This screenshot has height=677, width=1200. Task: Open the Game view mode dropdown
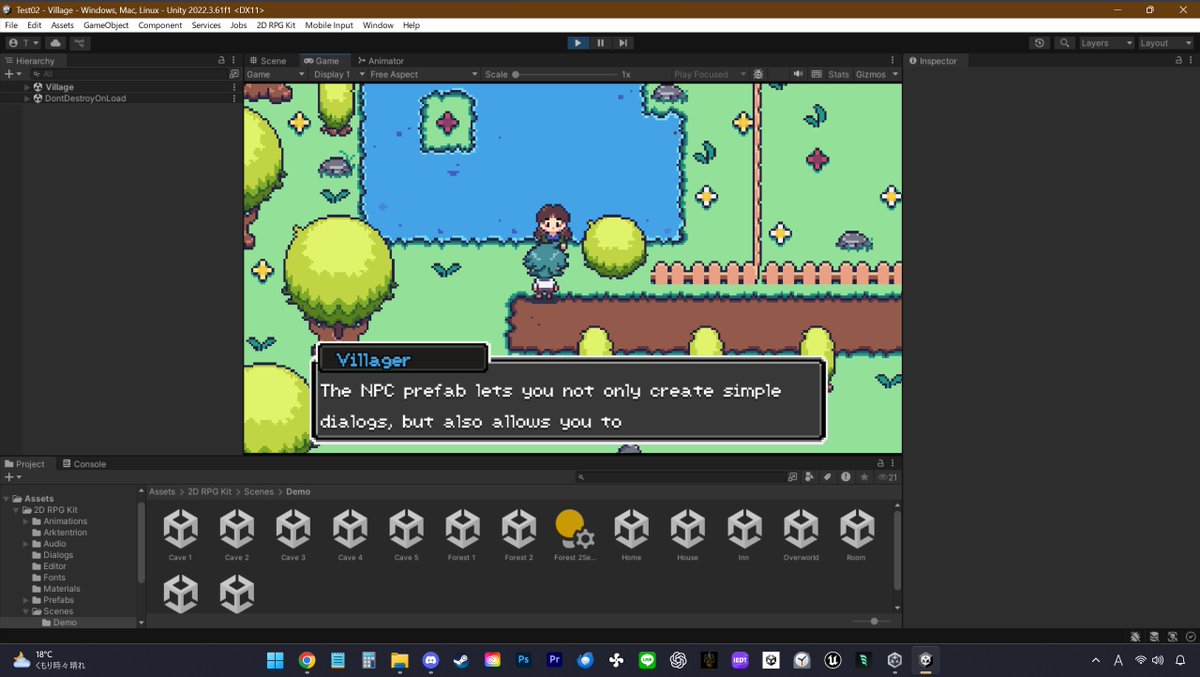click(276, 74)
